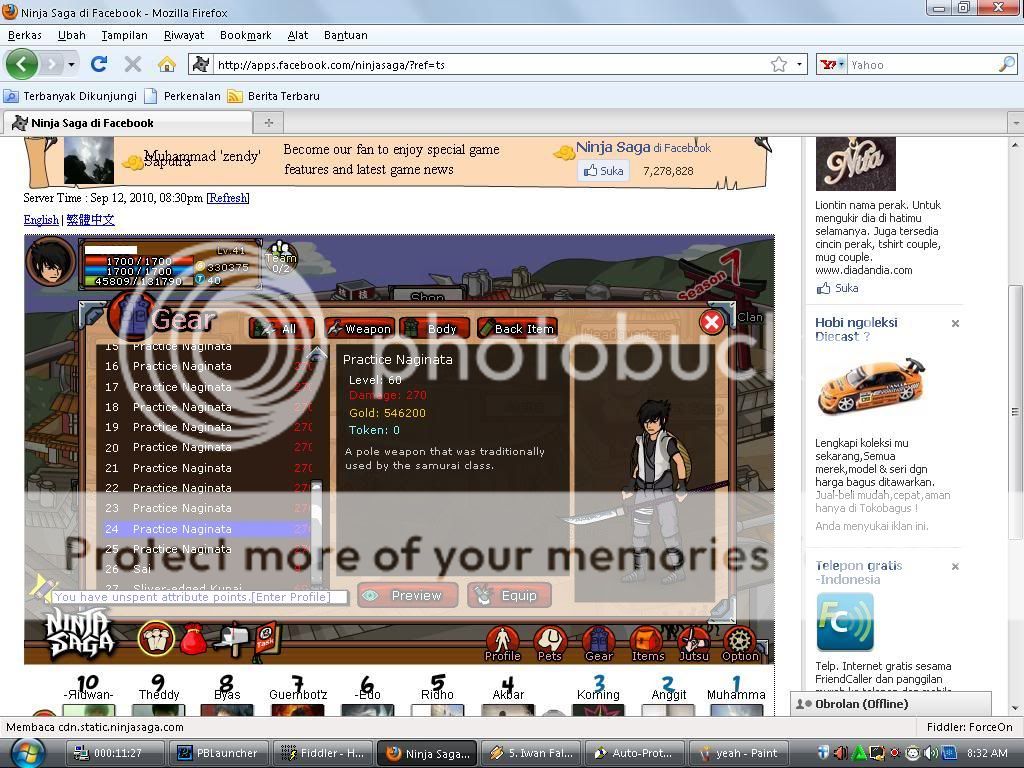Viewport: 1024px width, 768px height.
Task: Filter gear by the Body tab
Action: [435, 328]
